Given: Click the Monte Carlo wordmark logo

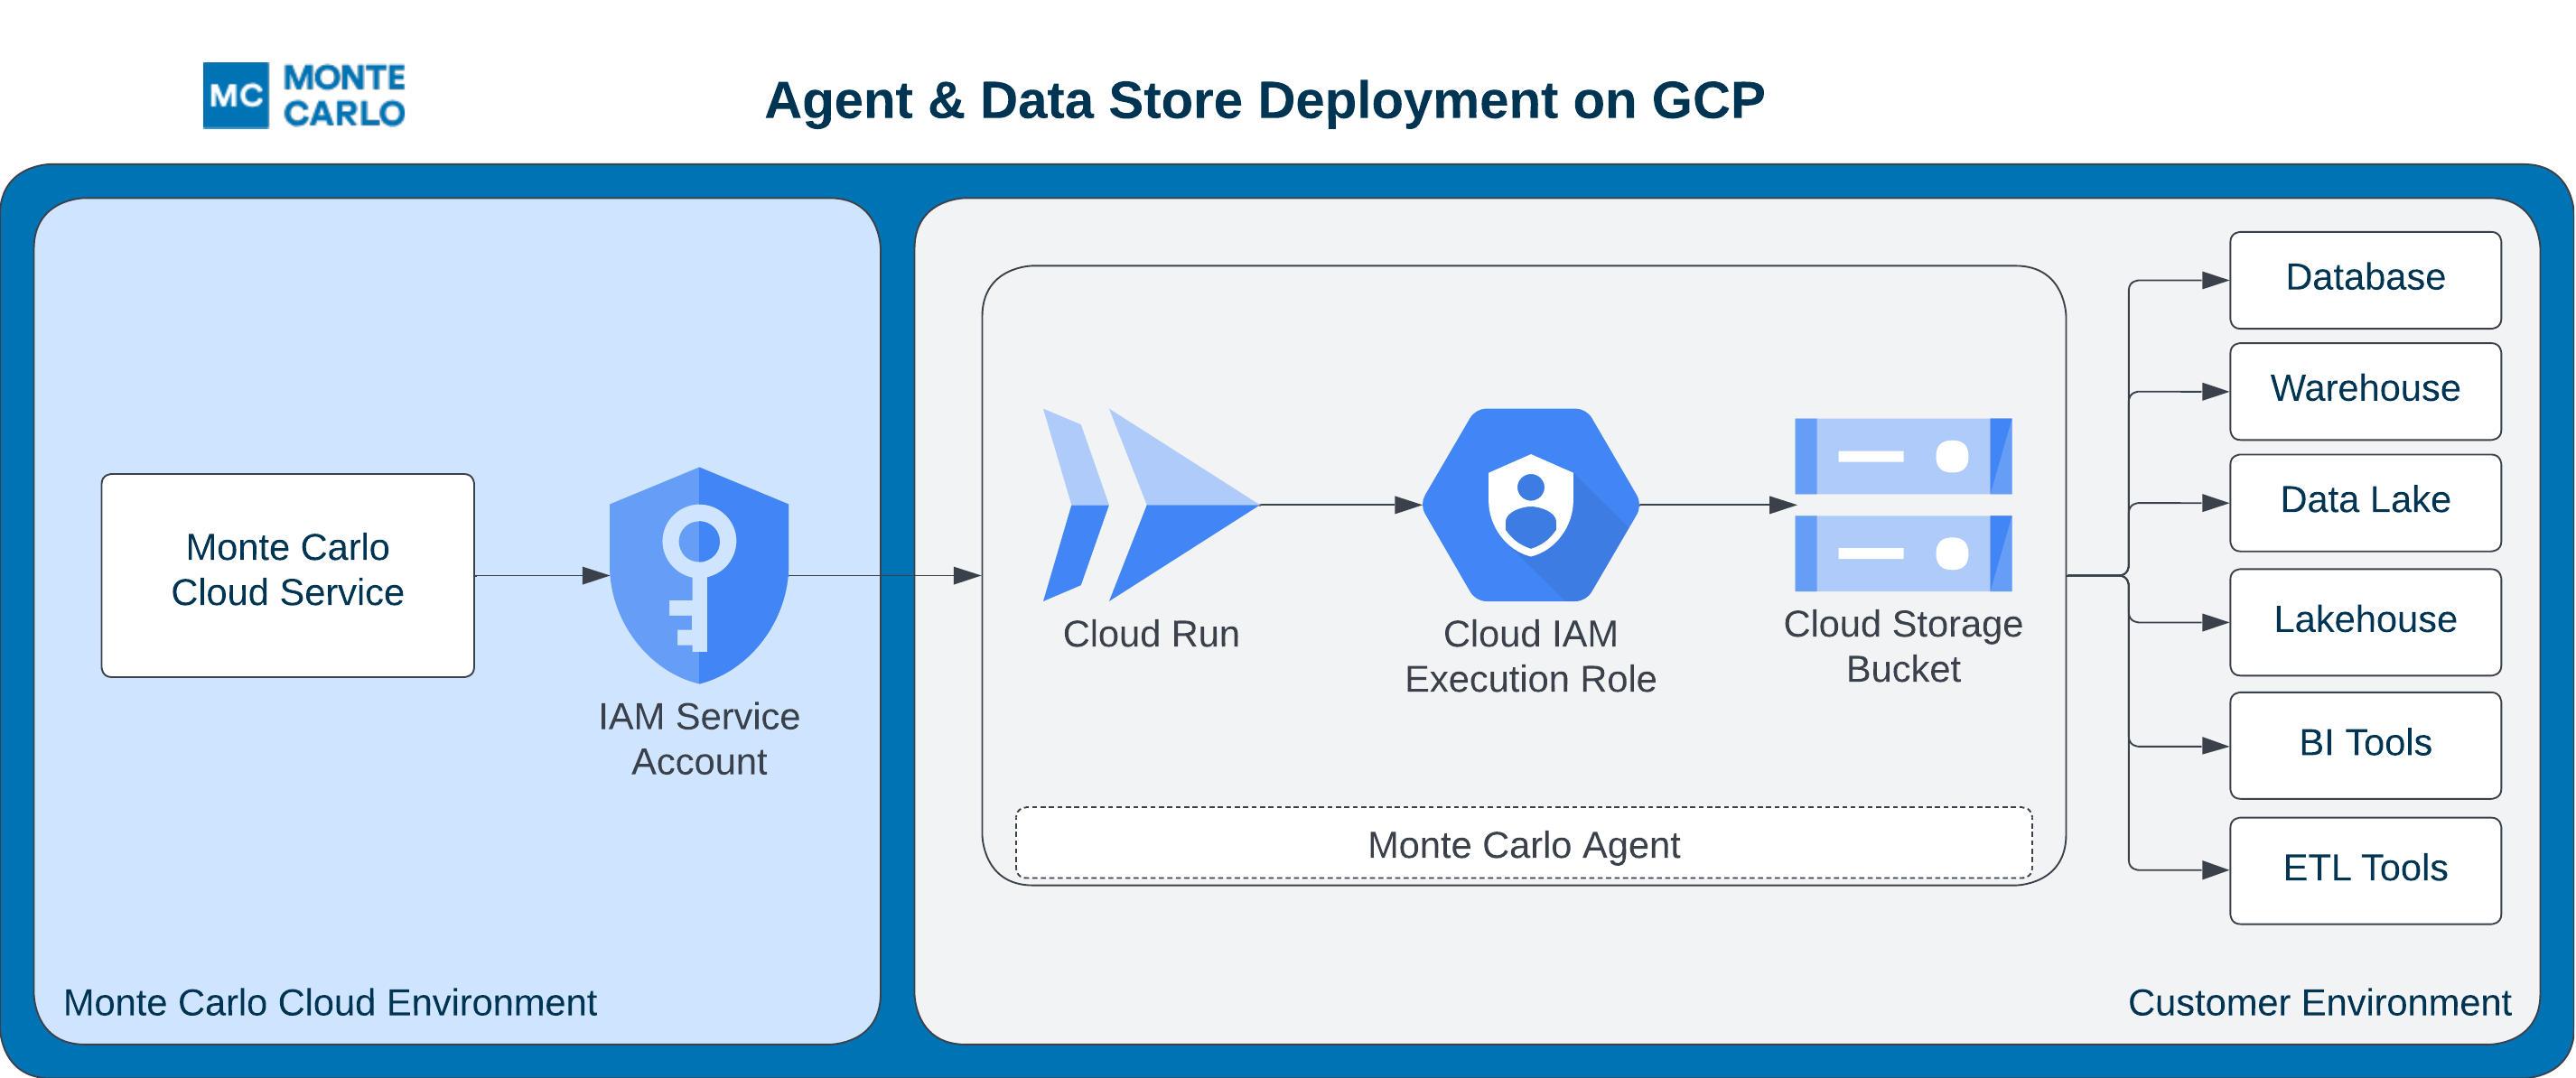Looking at the screenshot, I should pos(344,96).
